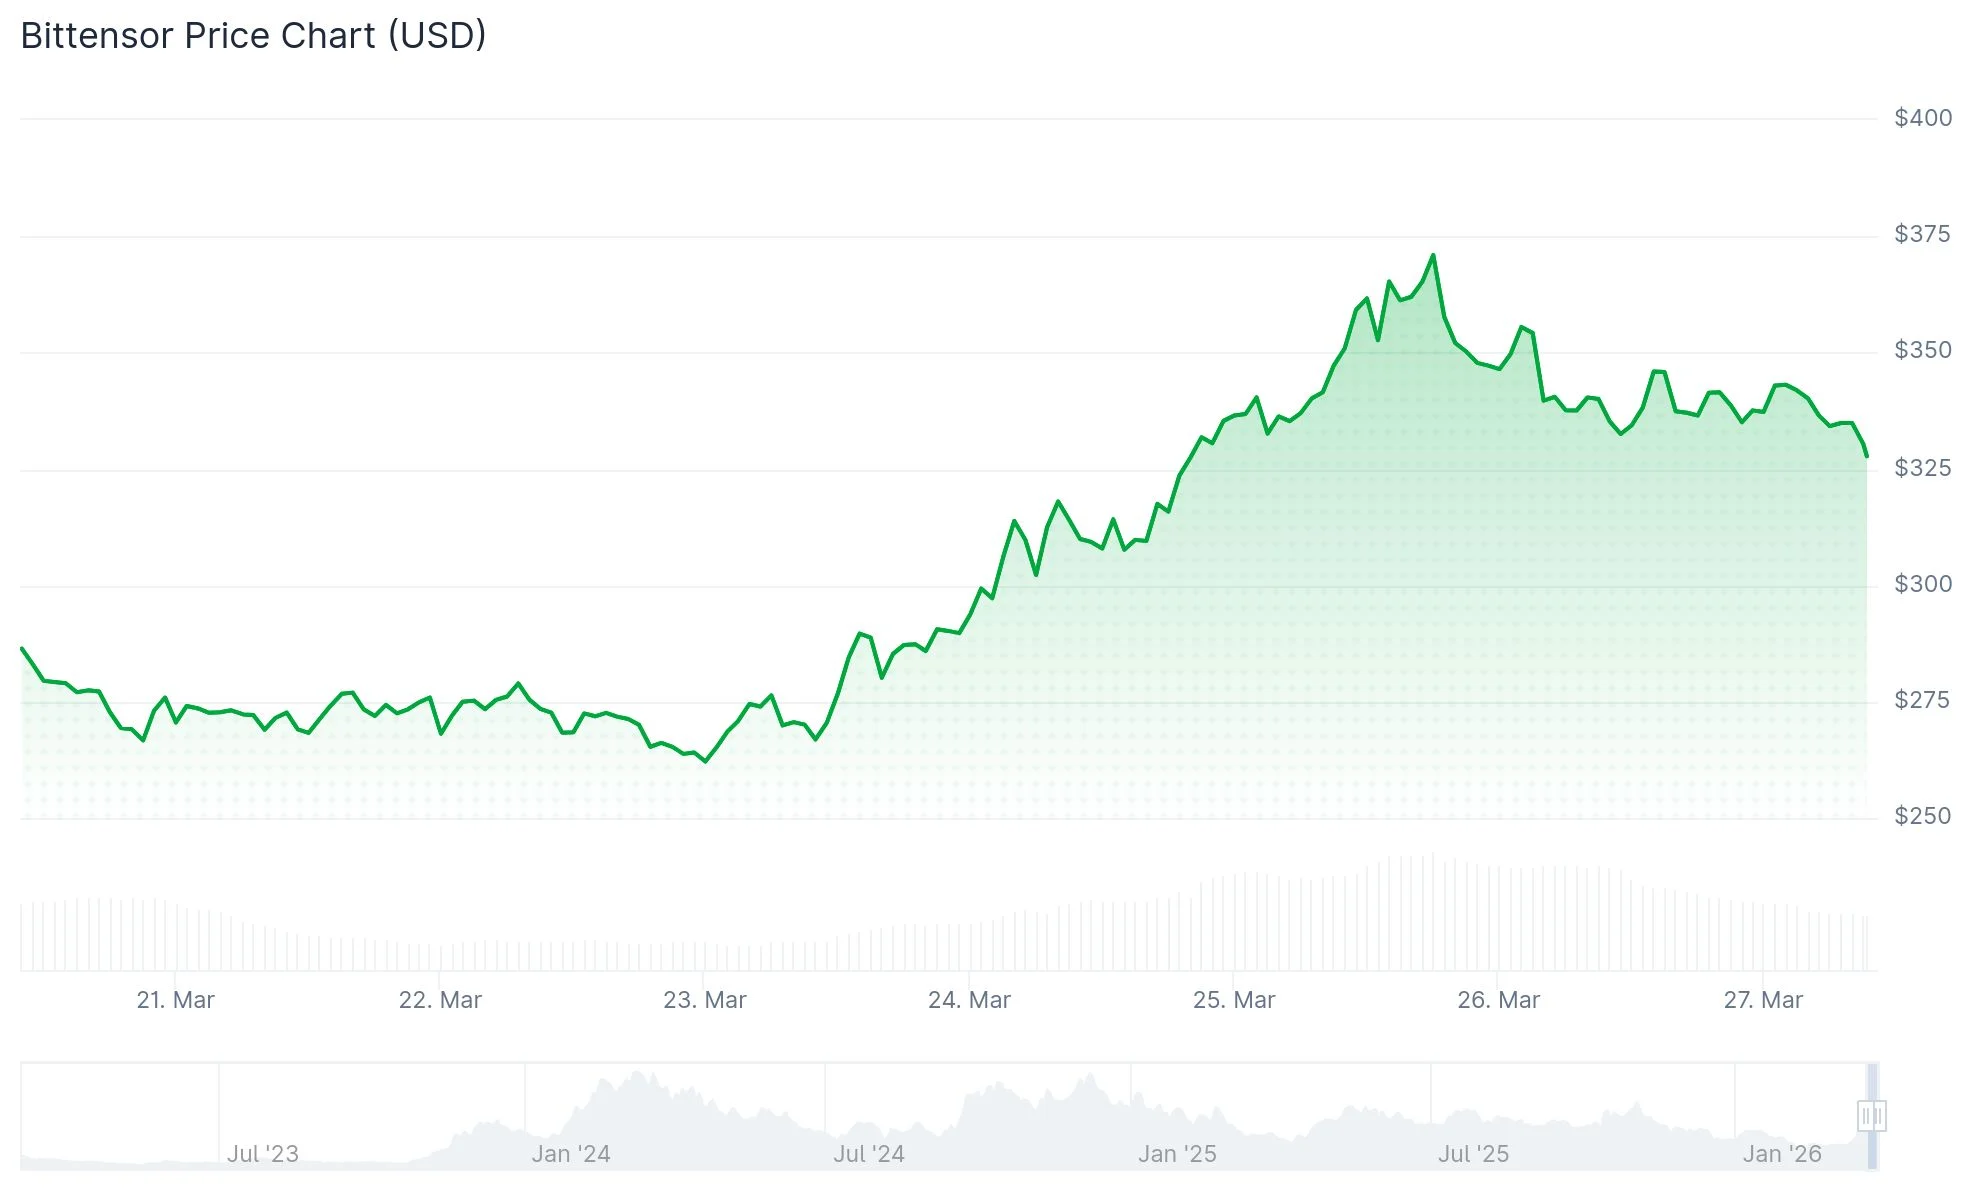1973x1200 pixels.
Task: Click the $300 price axis label
Action: (1922, 584)
